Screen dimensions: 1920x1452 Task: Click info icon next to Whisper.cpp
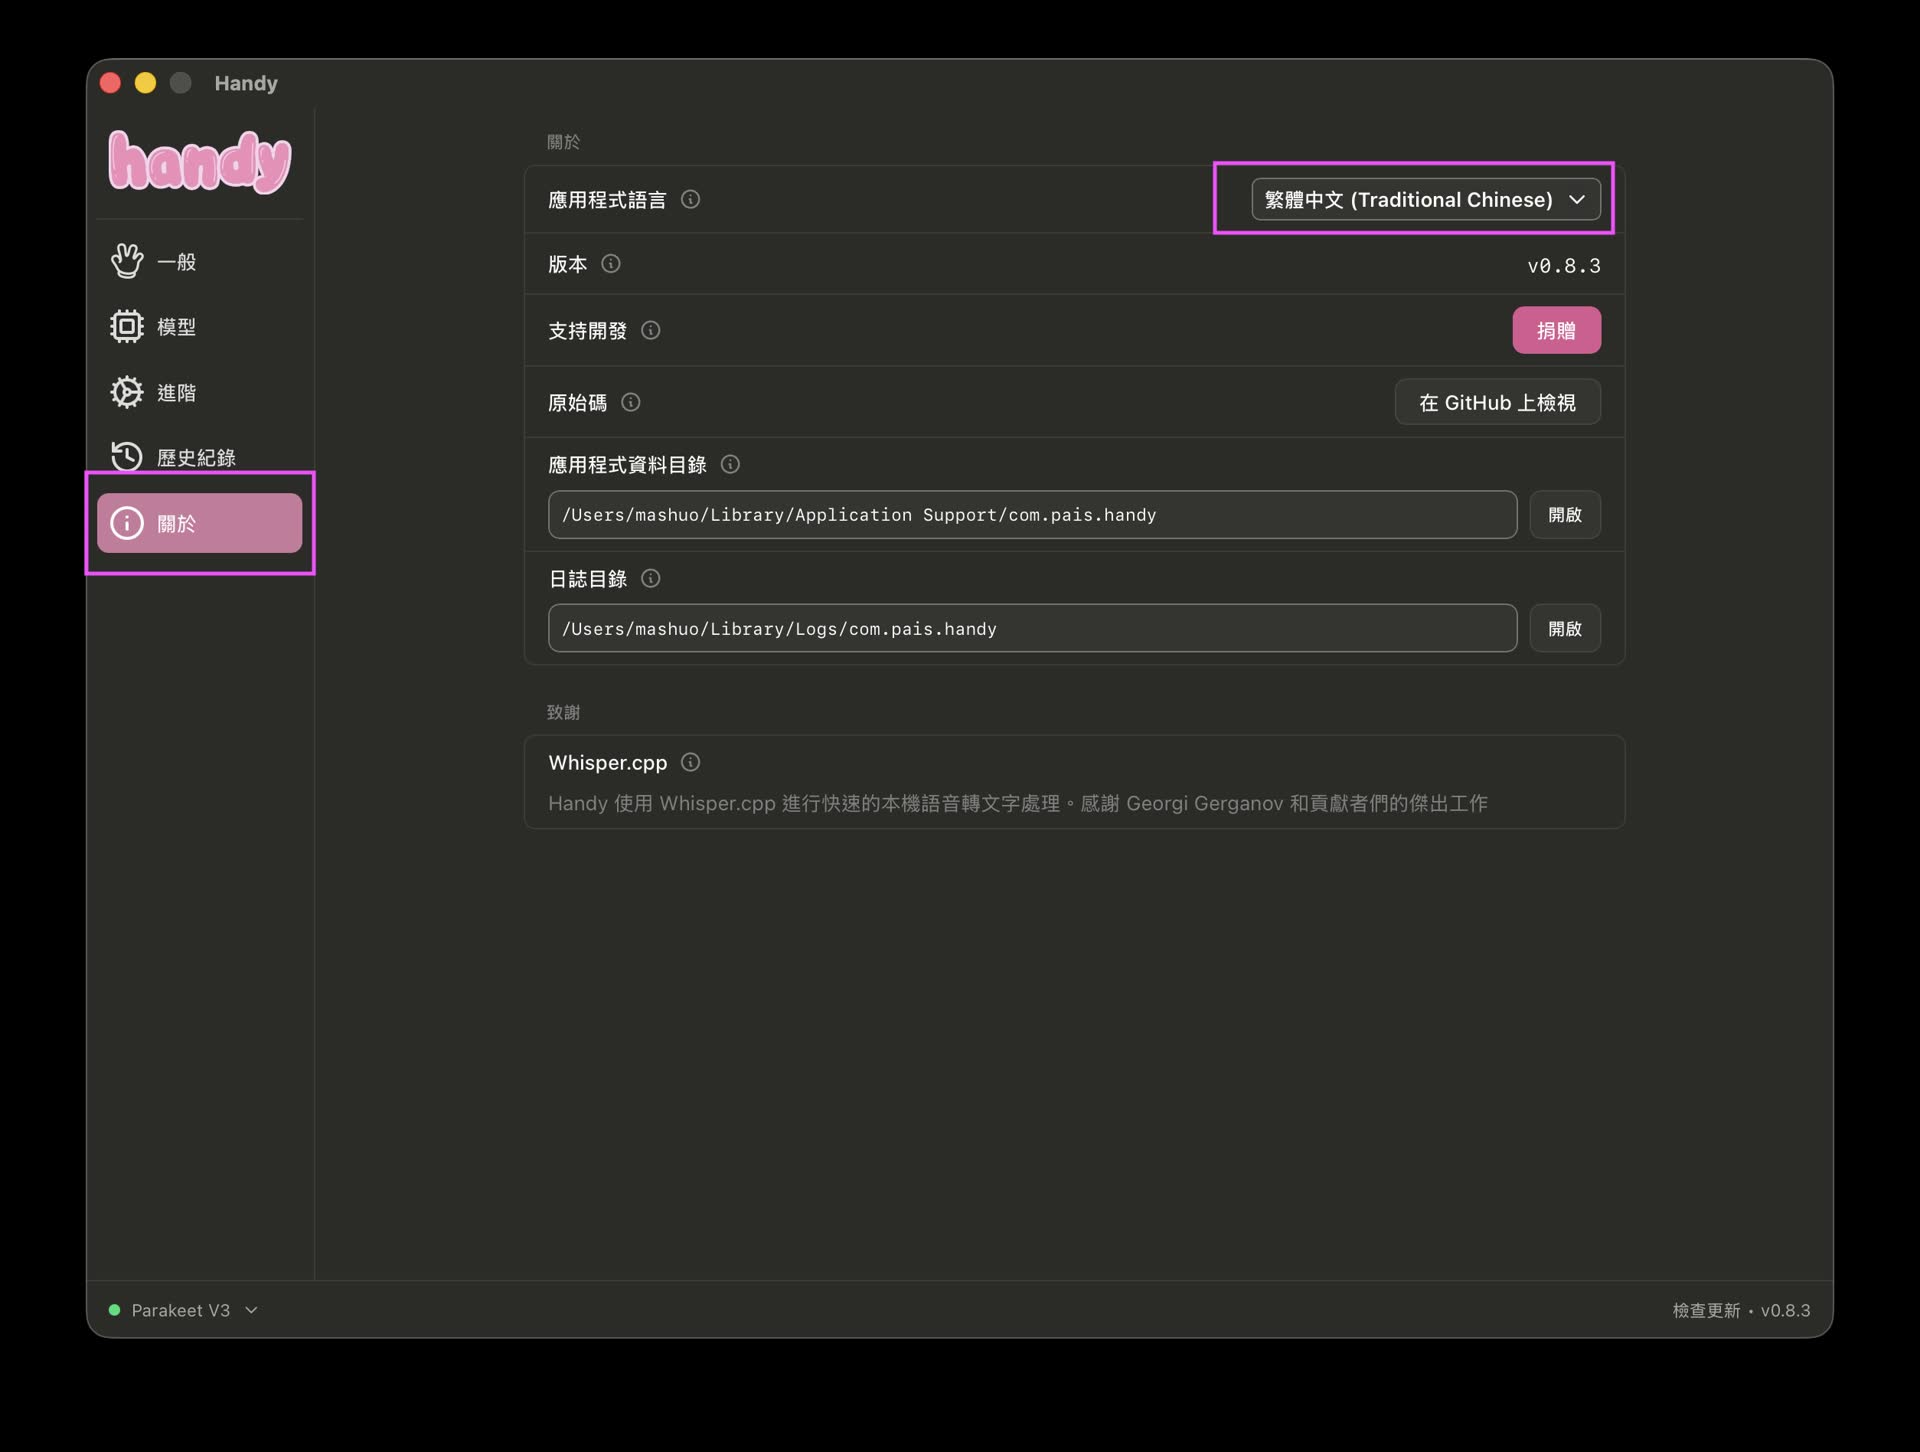click(690, 762)
